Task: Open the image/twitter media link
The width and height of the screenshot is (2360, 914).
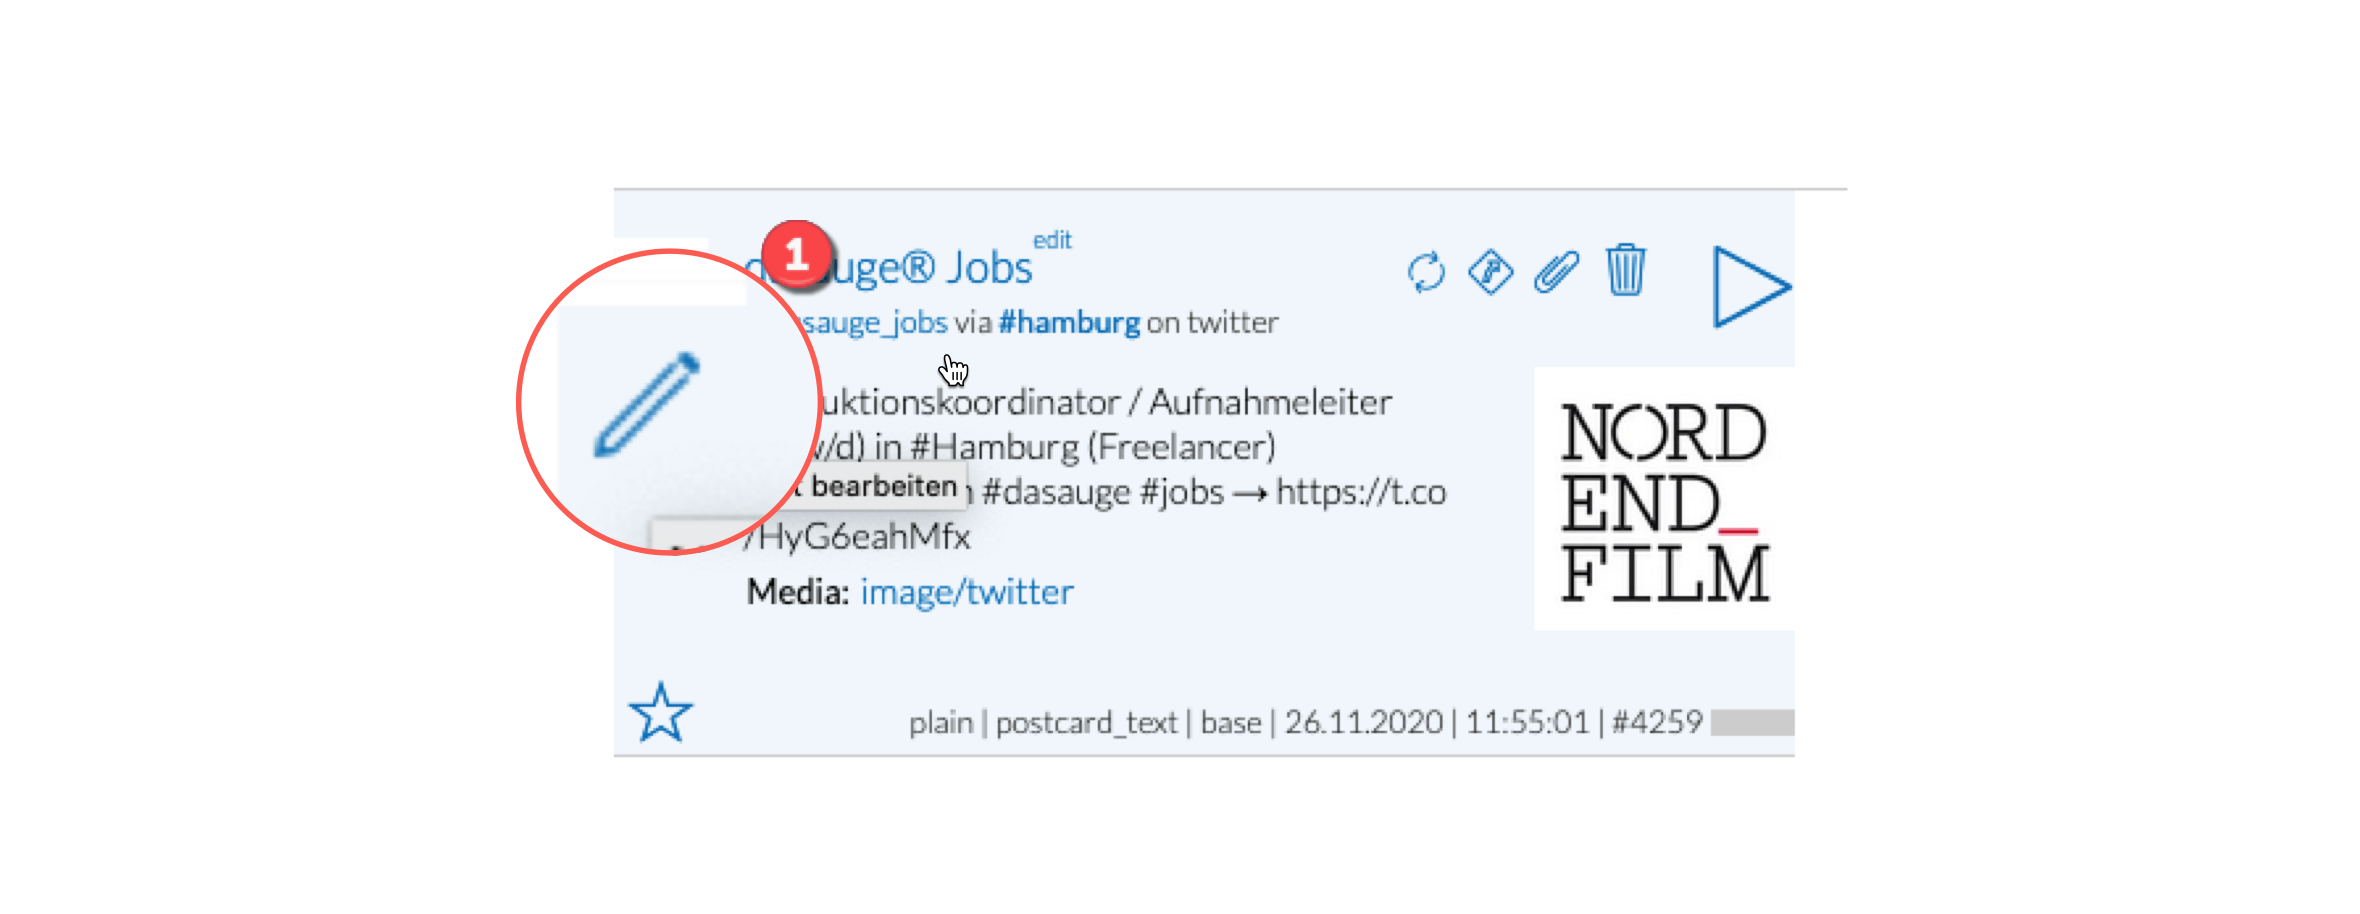Action: (967, 592)
